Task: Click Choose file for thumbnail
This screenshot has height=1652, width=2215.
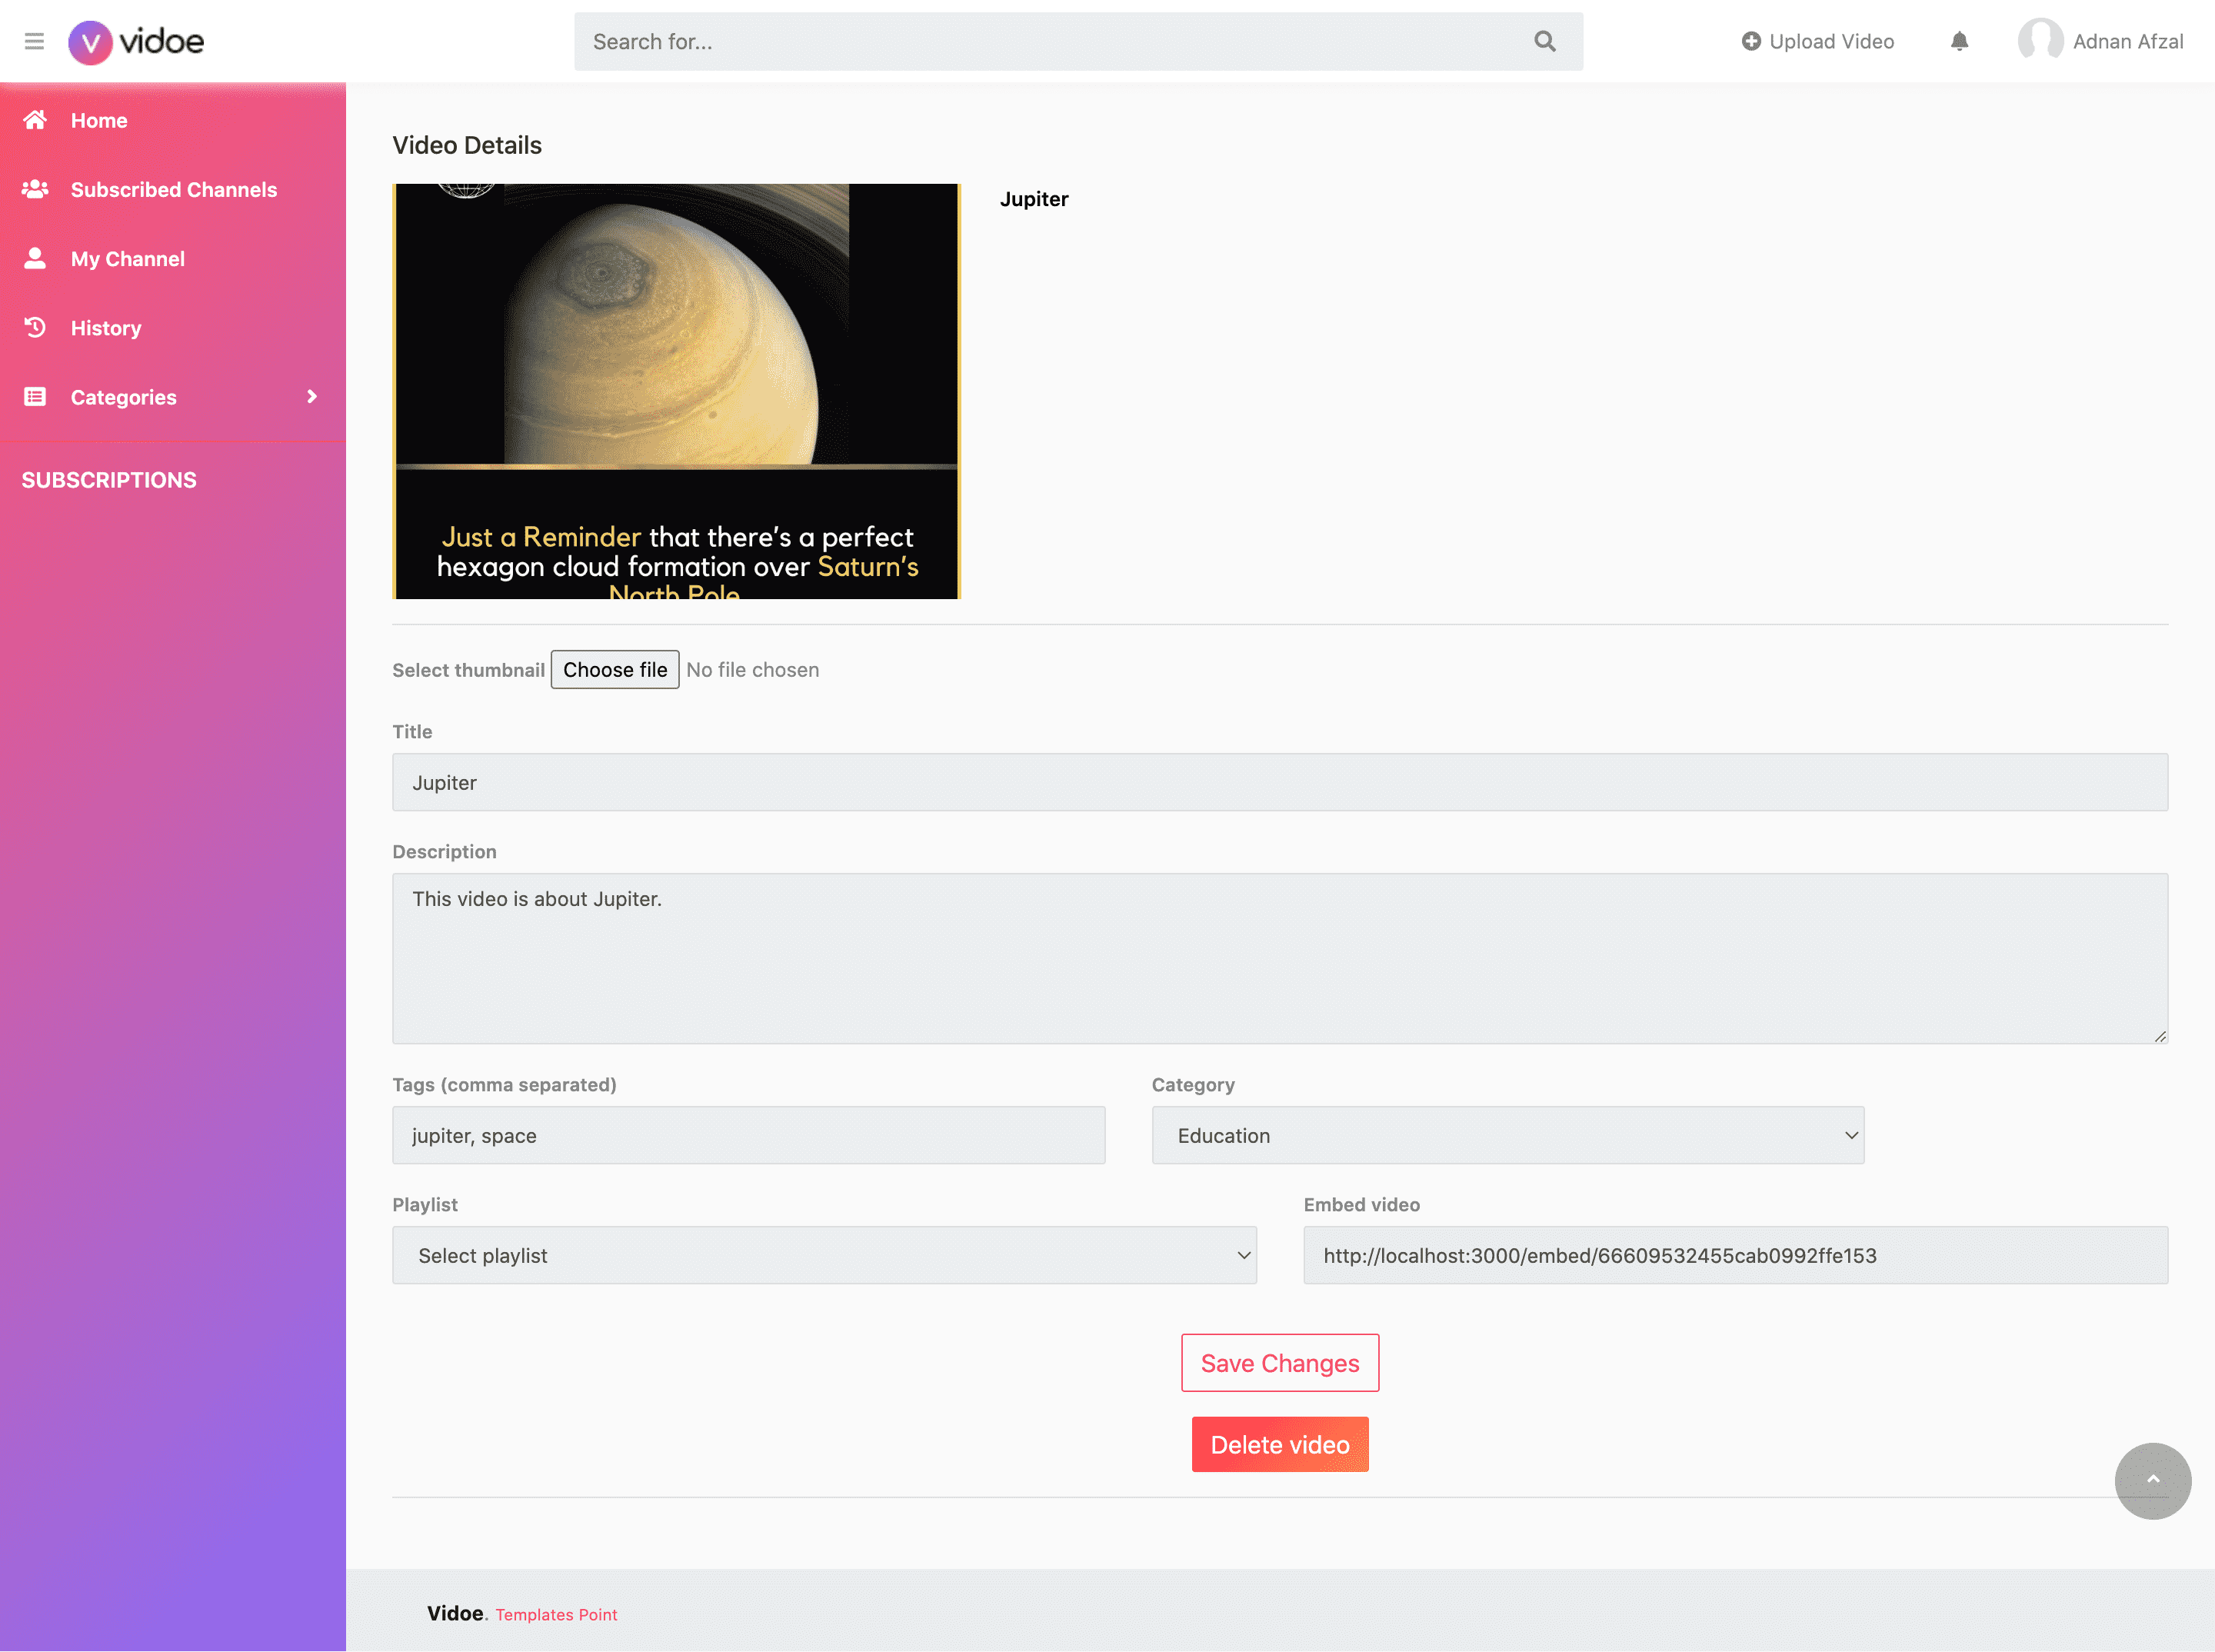Action: (615, 670)
